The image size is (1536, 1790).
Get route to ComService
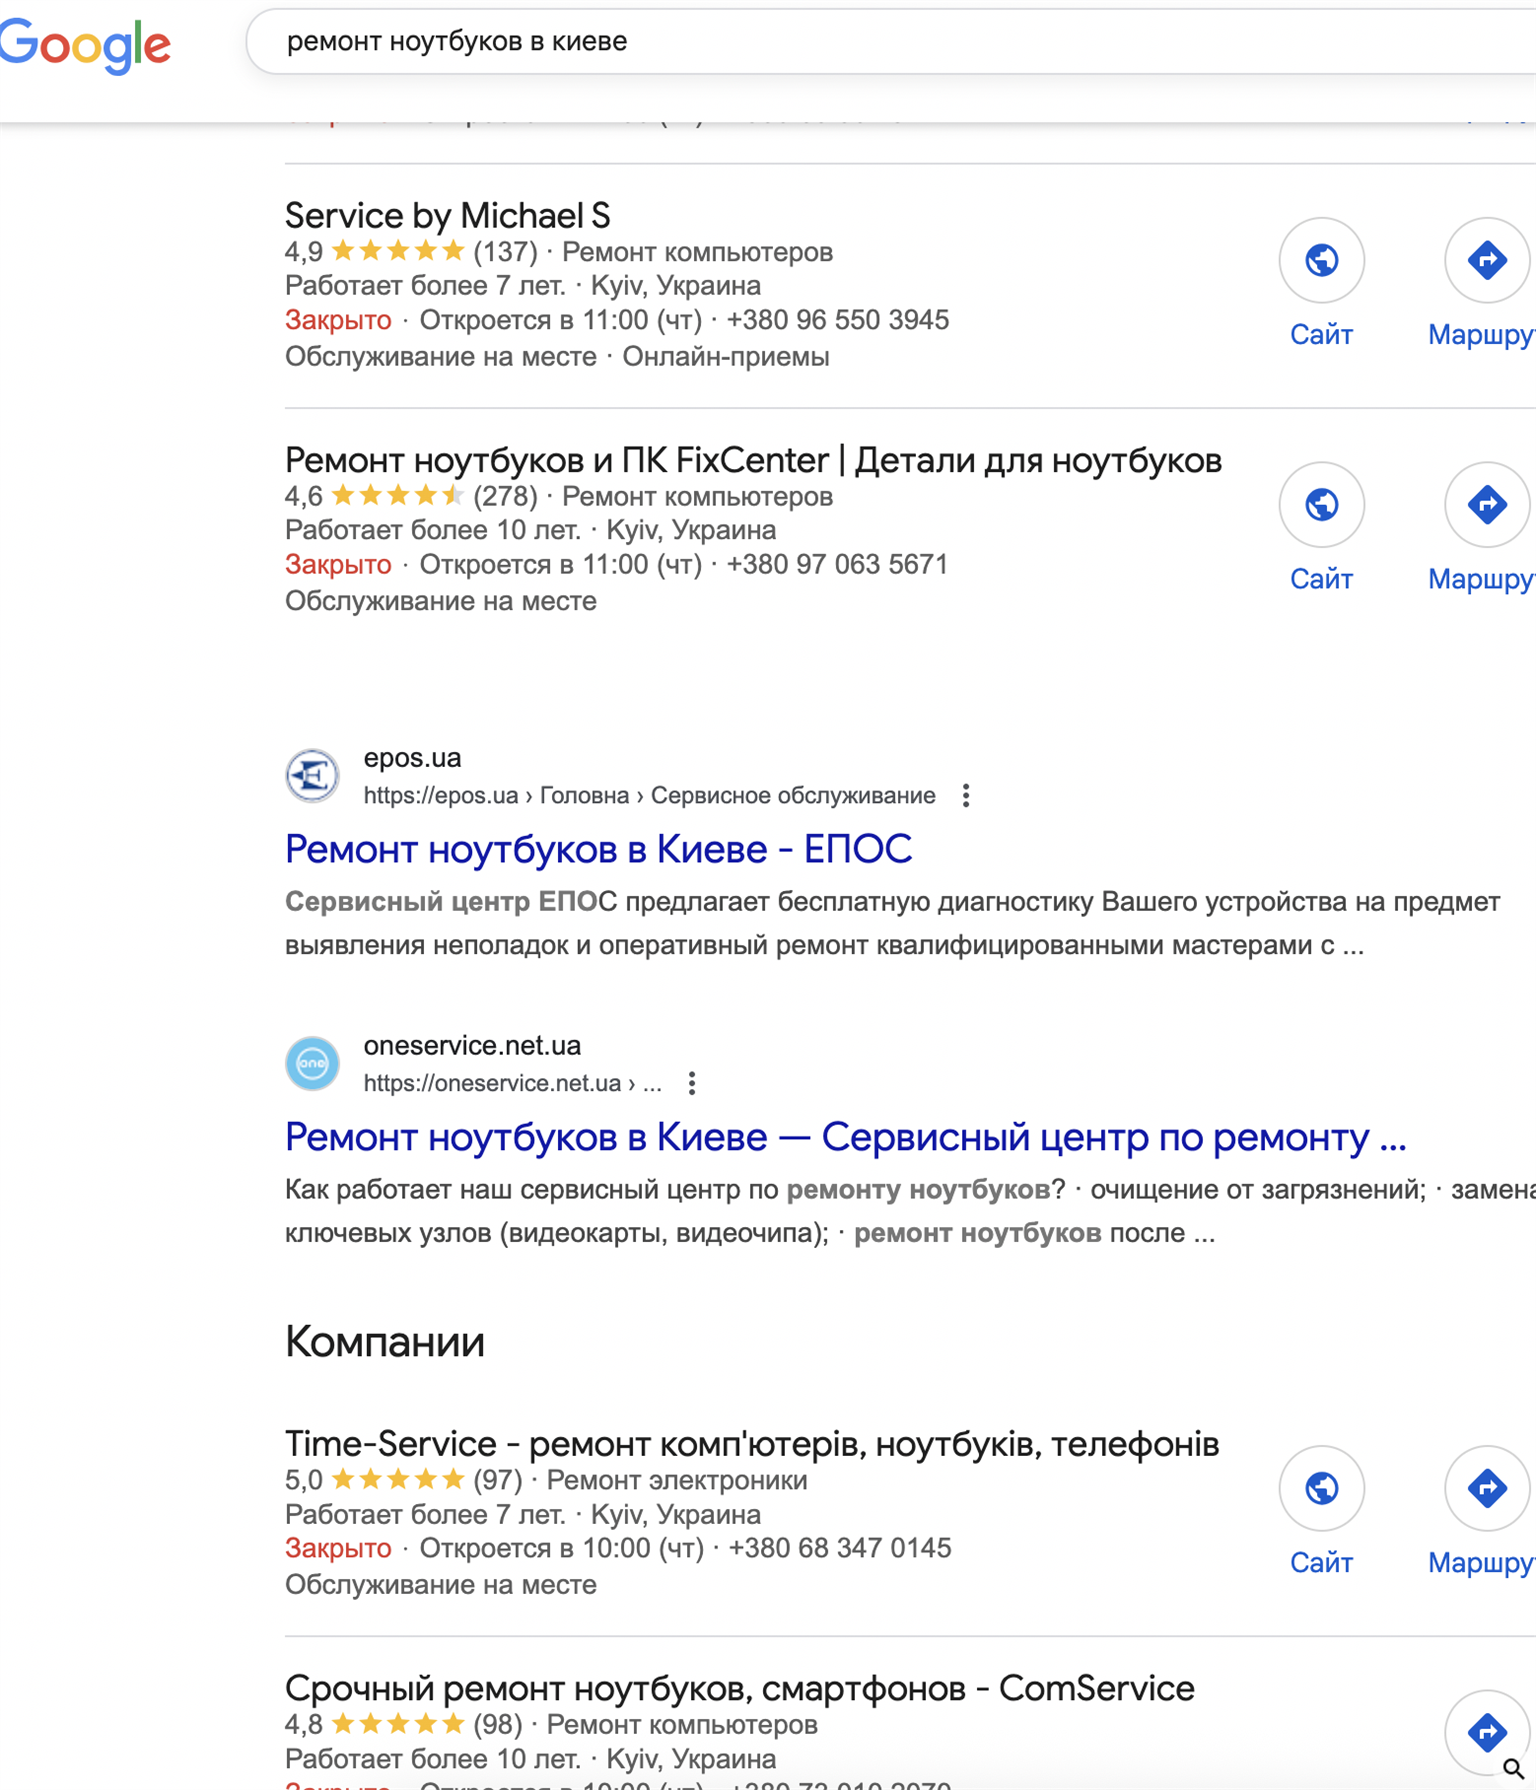tap(1486, 1732)
